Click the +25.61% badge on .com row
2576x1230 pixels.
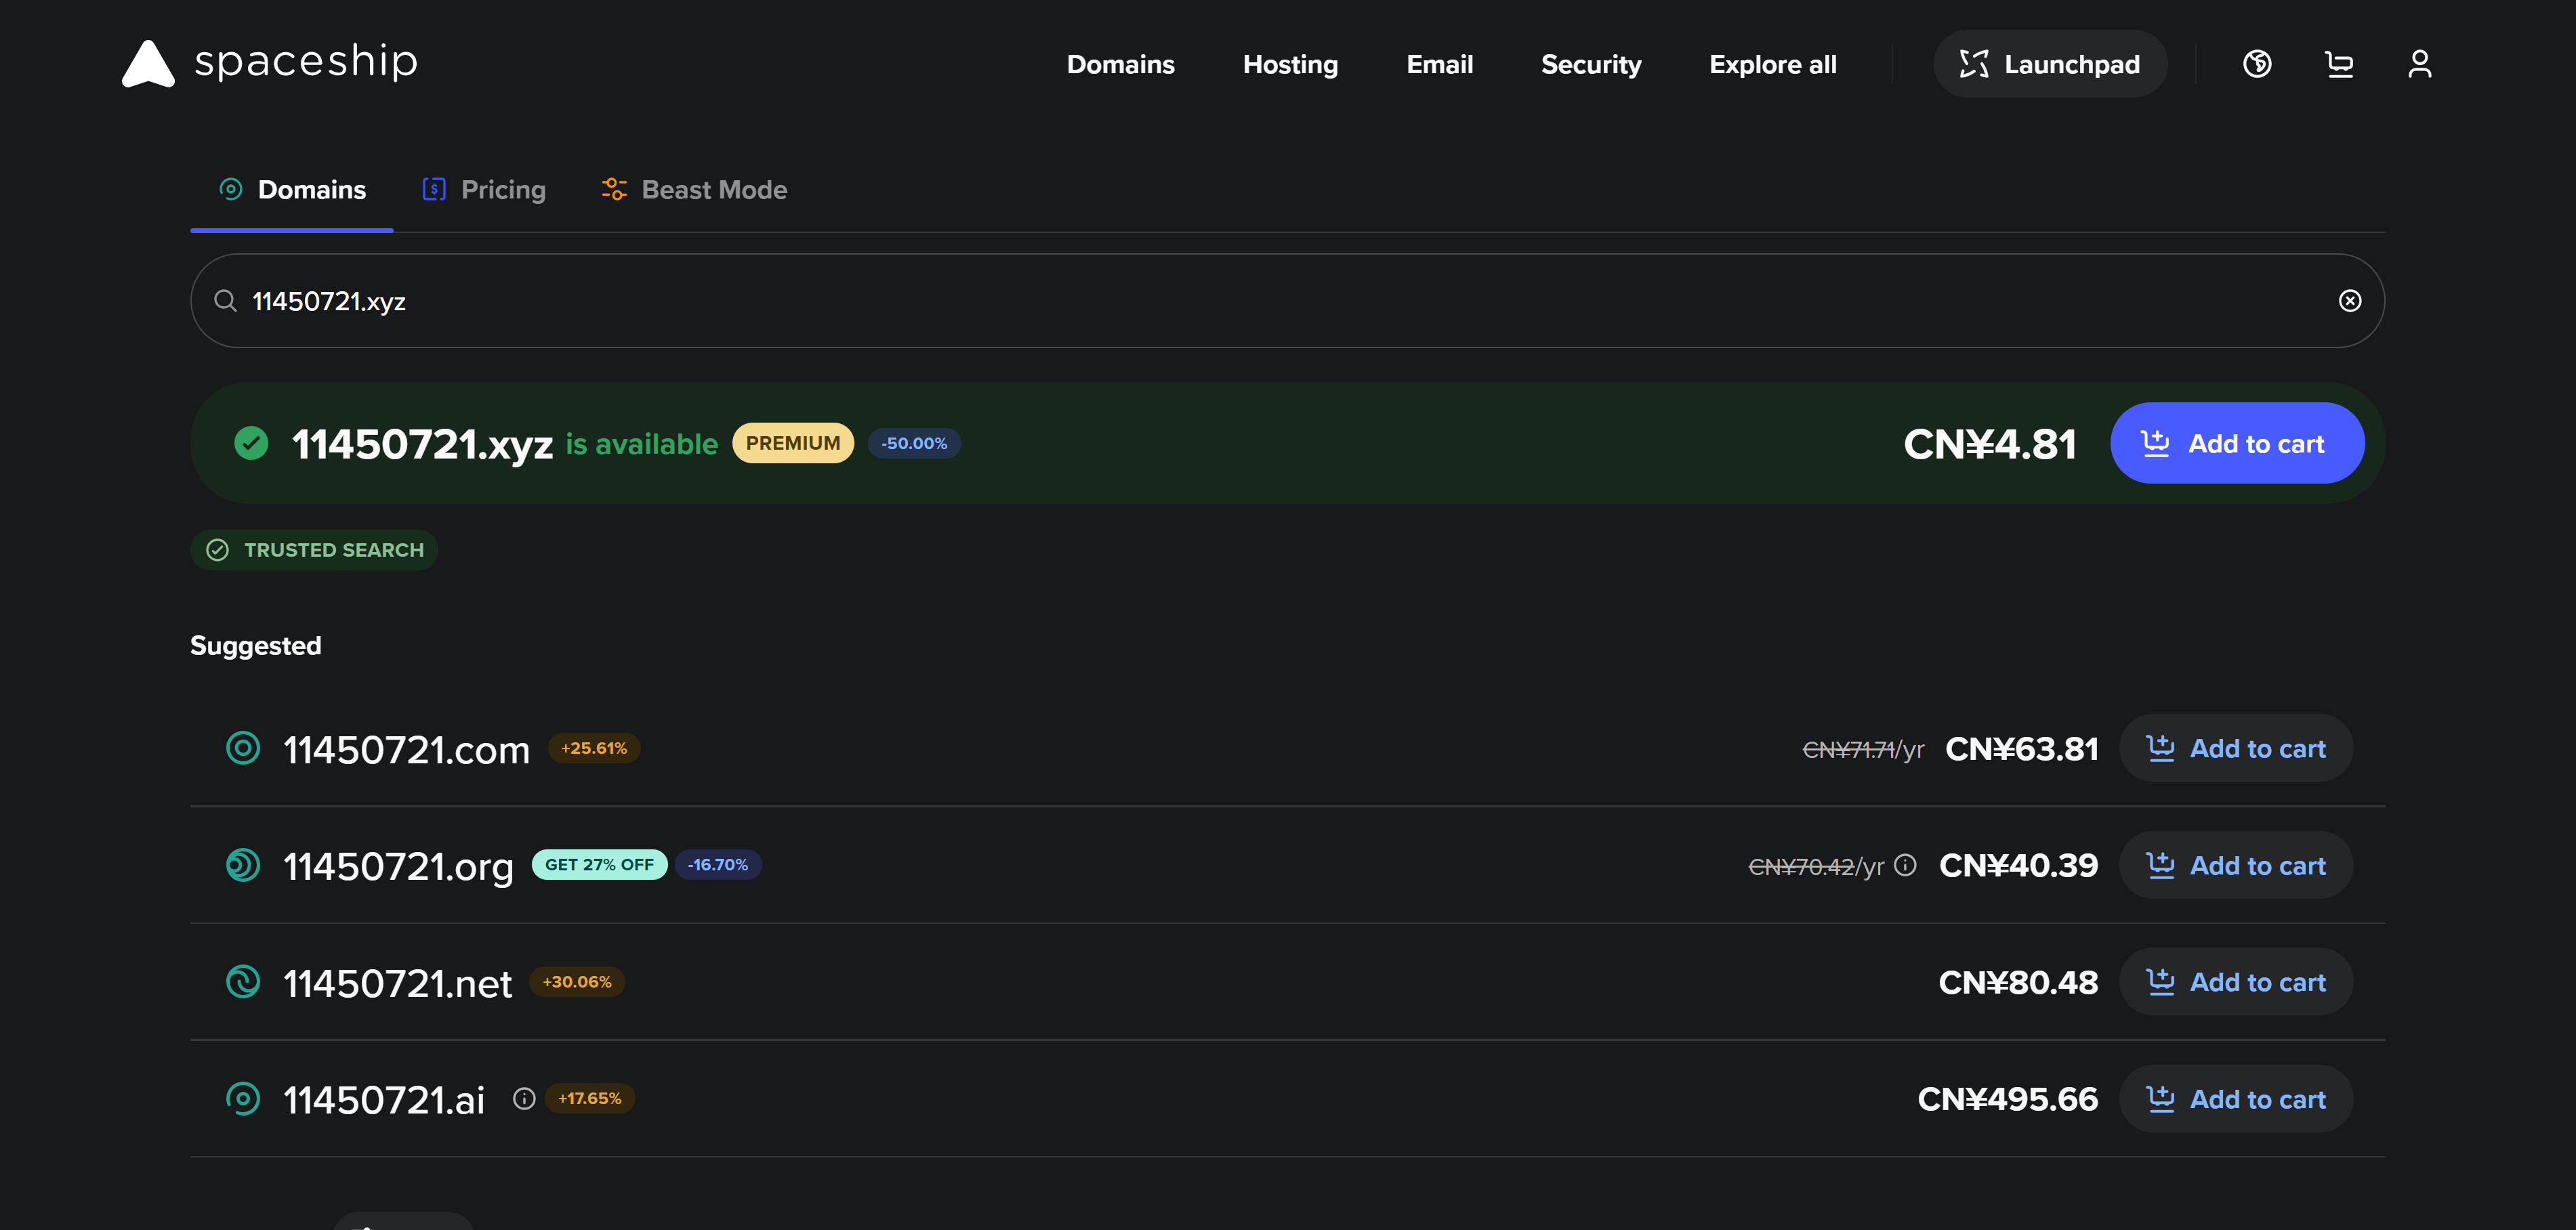[x=594, y=748]
